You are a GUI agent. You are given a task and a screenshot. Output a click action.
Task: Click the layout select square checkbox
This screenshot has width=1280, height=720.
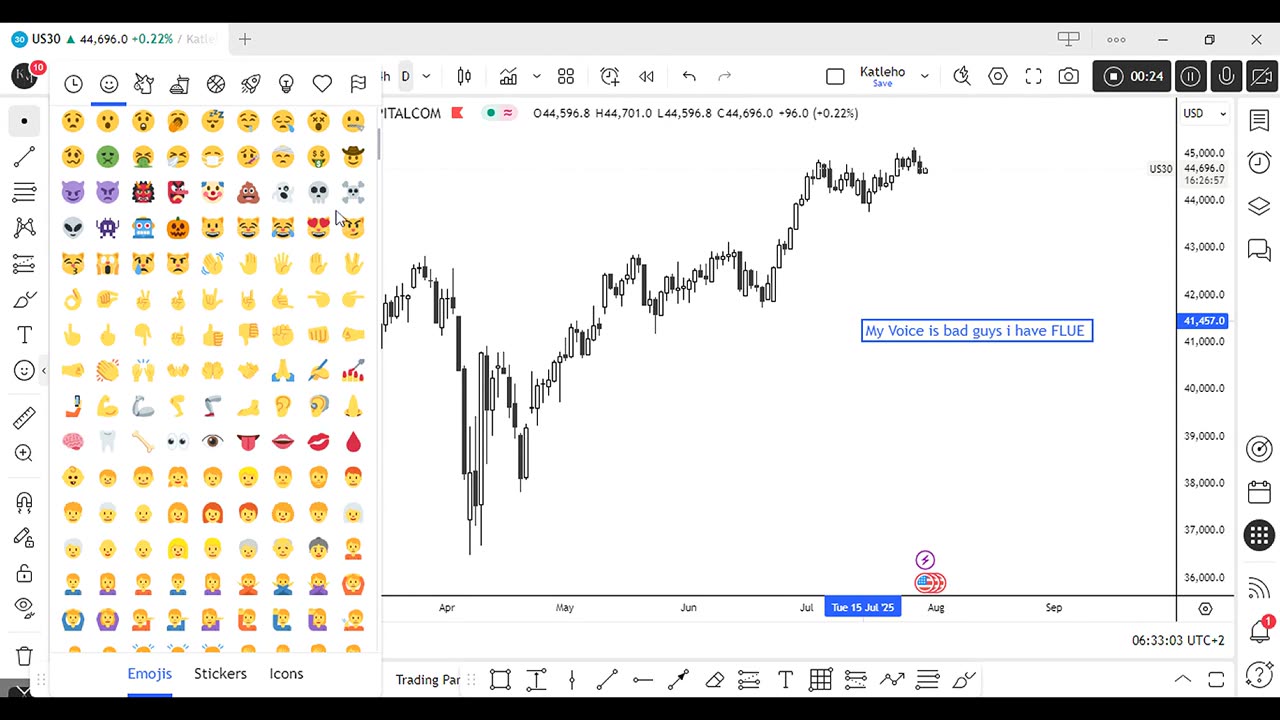[835, 76]
